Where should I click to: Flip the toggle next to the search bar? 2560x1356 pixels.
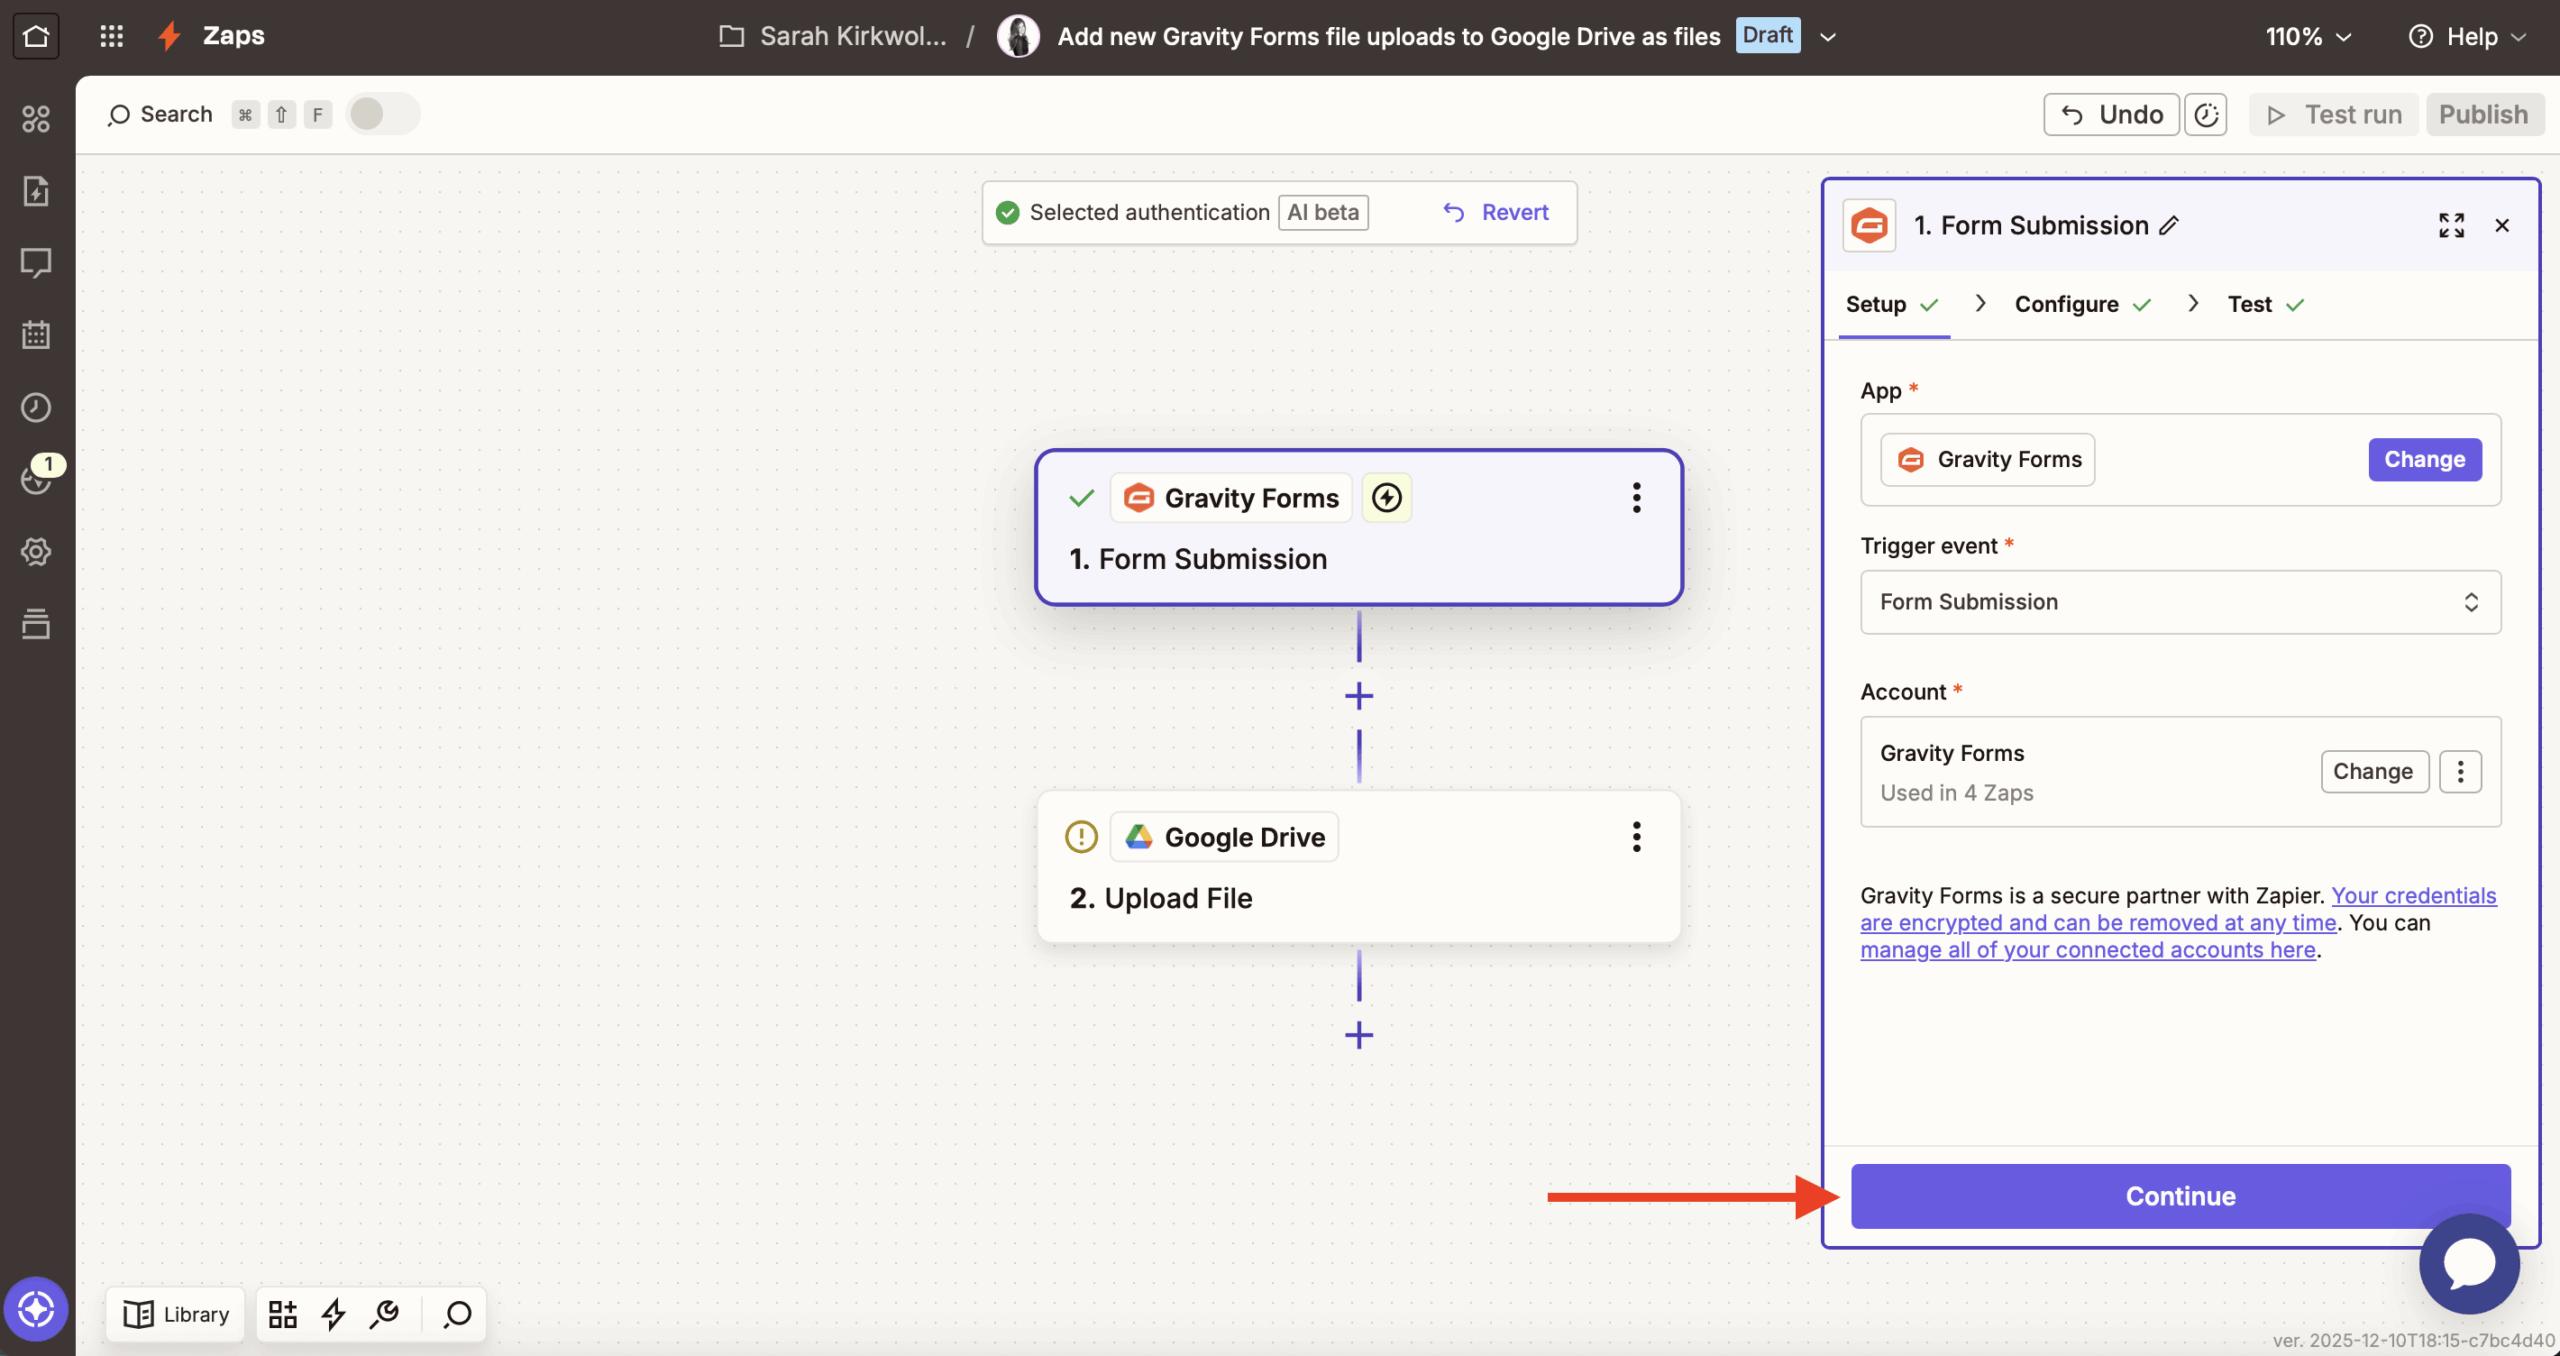pos(382,113)
